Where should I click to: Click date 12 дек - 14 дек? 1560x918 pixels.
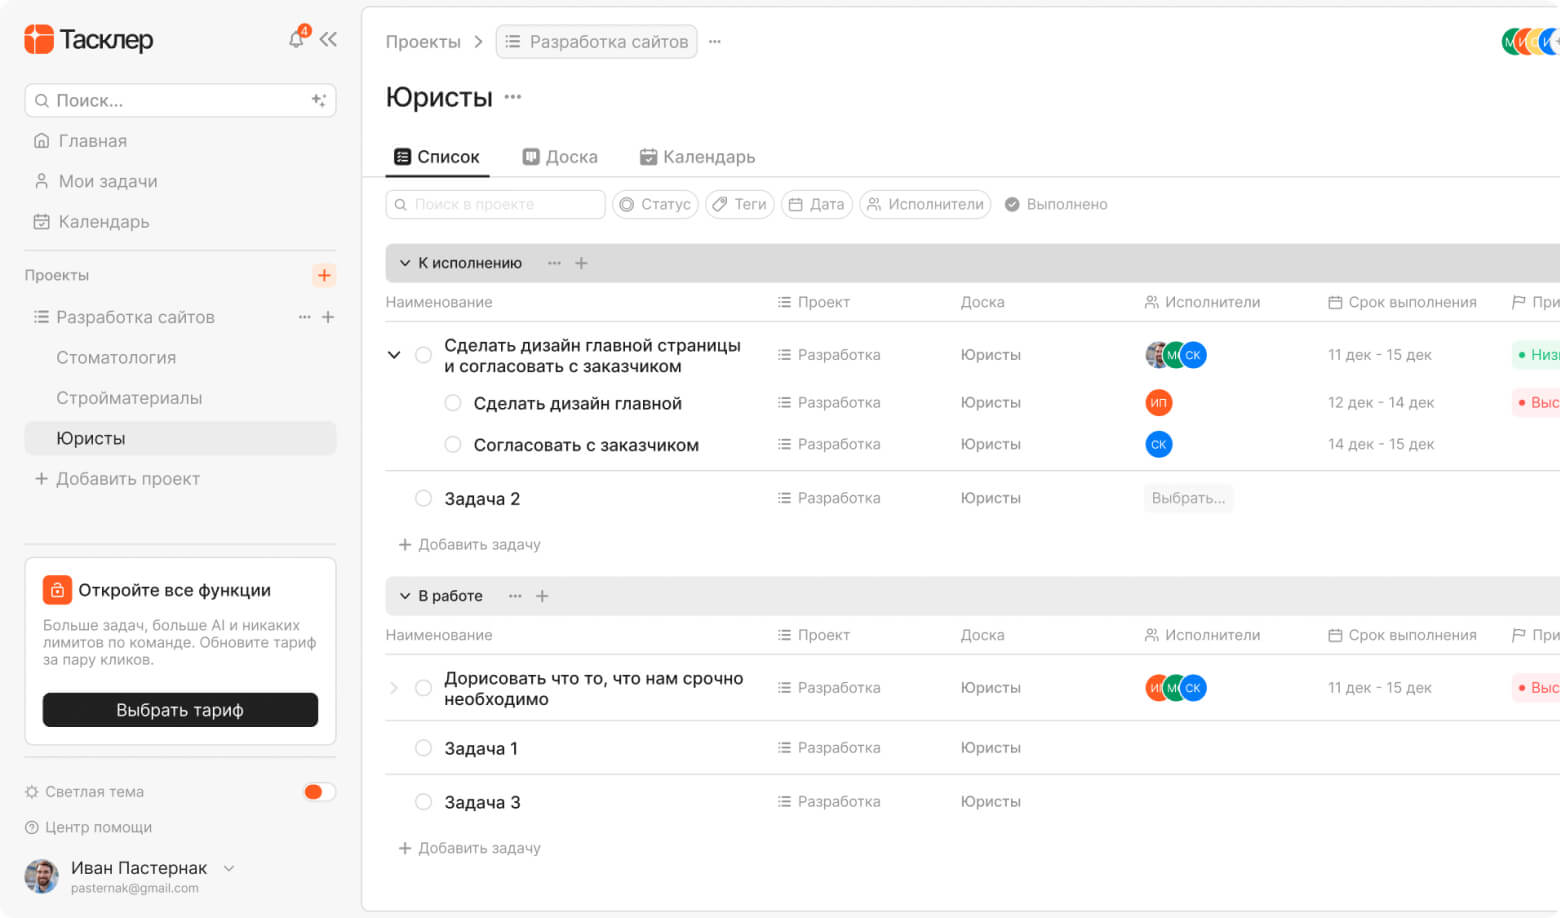click(x=1381, y=403)
